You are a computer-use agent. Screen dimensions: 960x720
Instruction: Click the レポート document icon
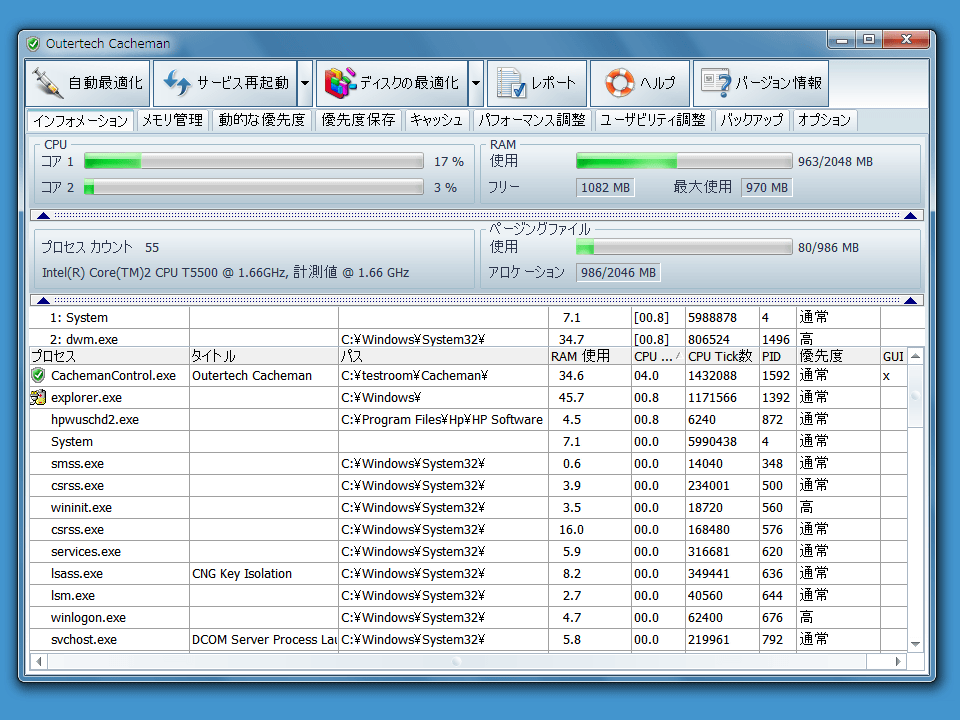coord(511,83)
